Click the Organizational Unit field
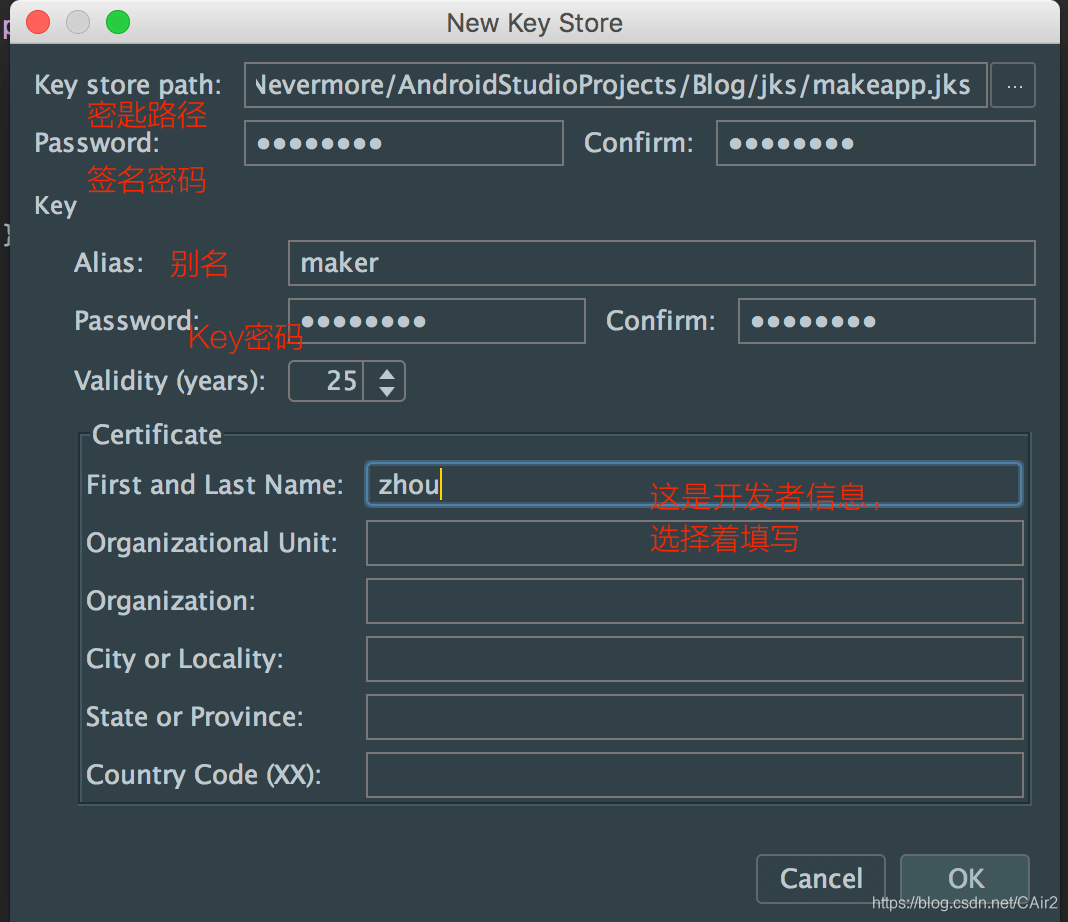Screen dimensions: 1068x922 point(694,542)
